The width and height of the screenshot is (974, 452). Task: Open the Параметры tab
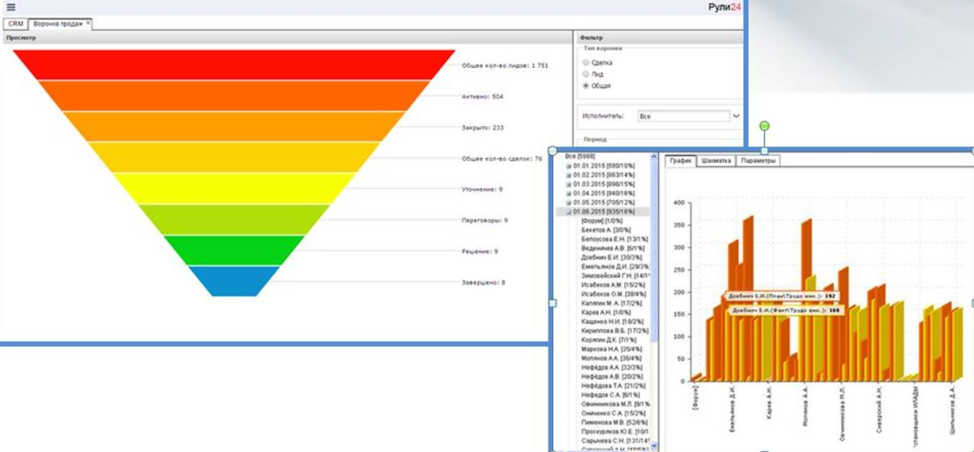pyautogui.click(x=758, y=161)
